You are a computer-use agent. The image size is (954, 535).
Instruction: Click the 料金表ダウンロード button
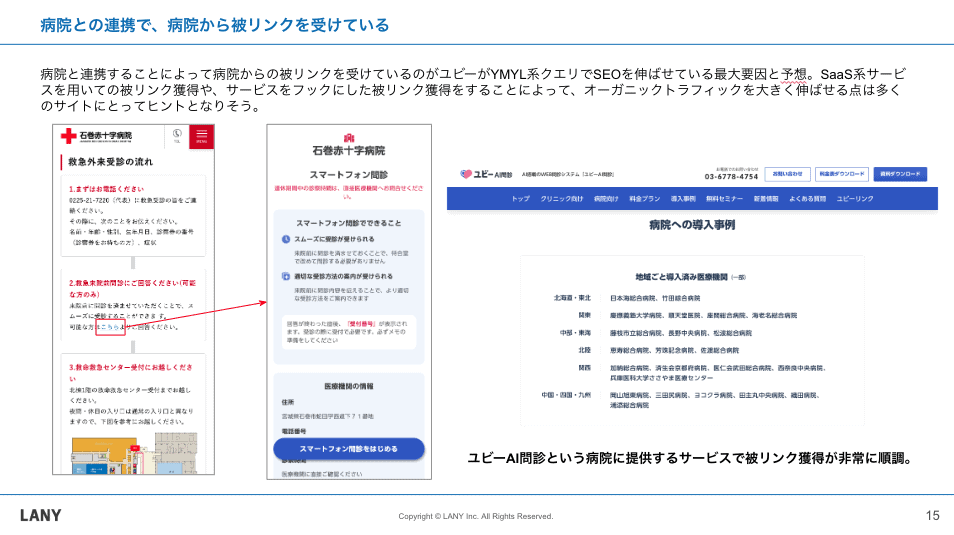coord(841,174)
